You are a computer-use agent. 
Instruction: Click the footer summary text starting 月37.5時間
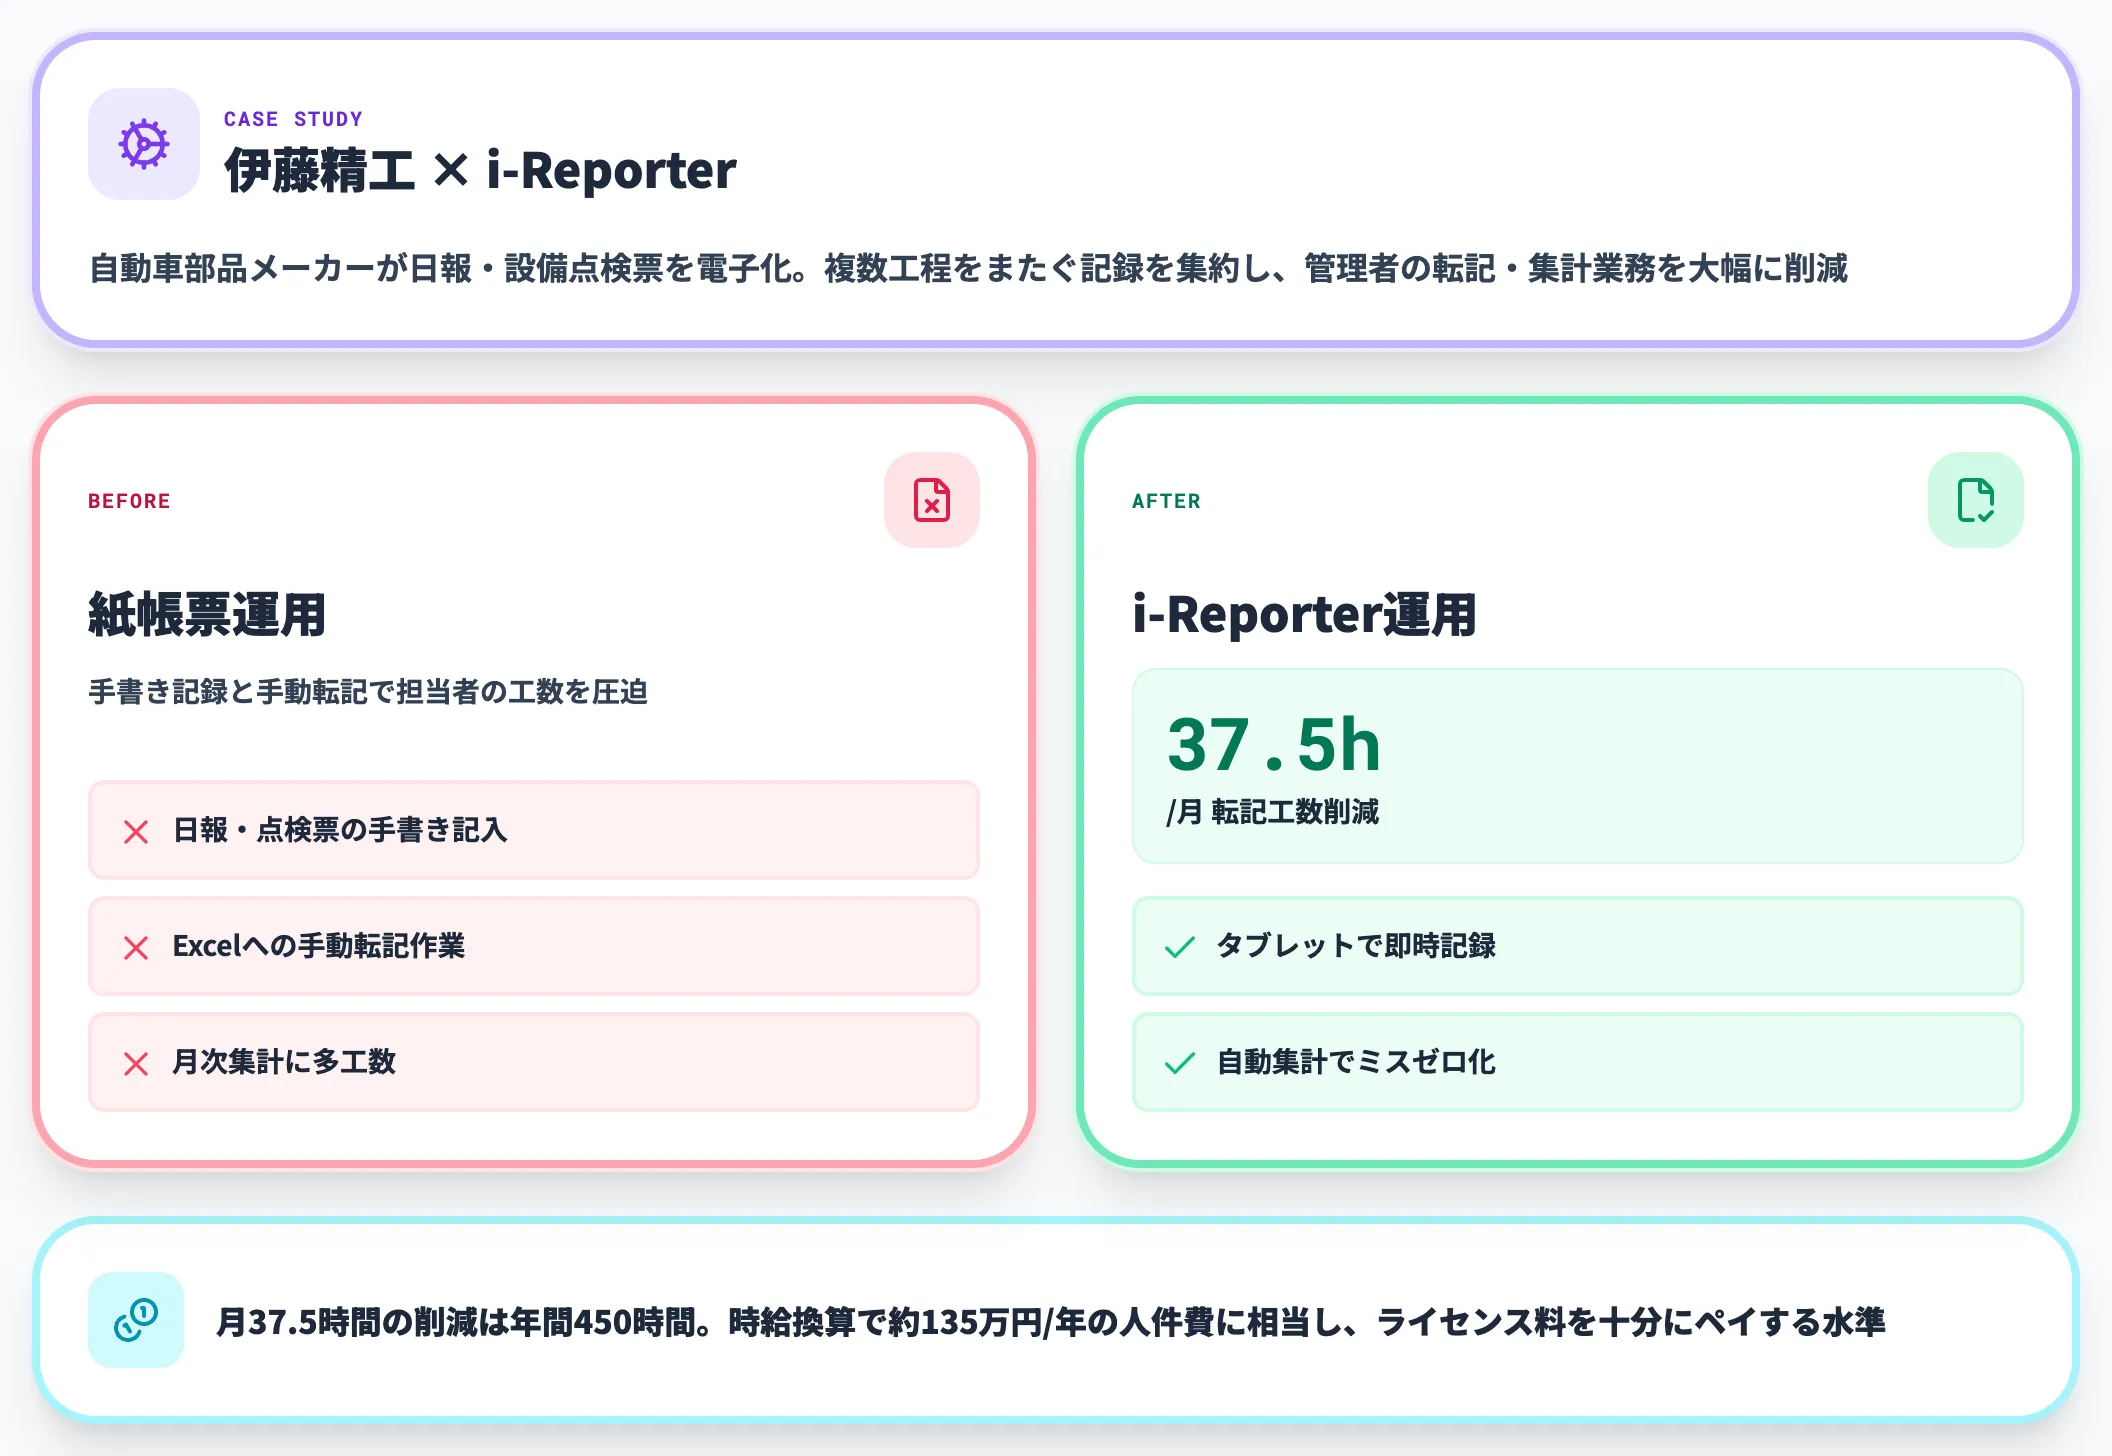pyautogui.click(x=1051, y=1322)
